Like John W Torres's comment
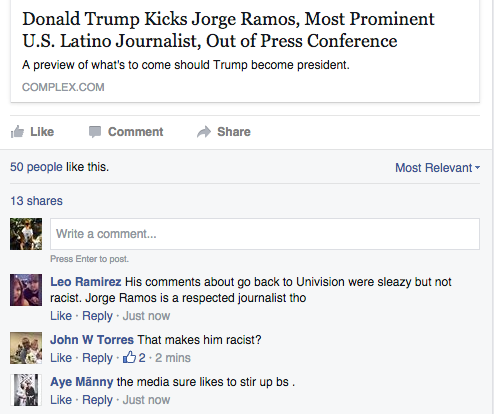Screen dimensions: 494x414 click(x=61, y=358)
